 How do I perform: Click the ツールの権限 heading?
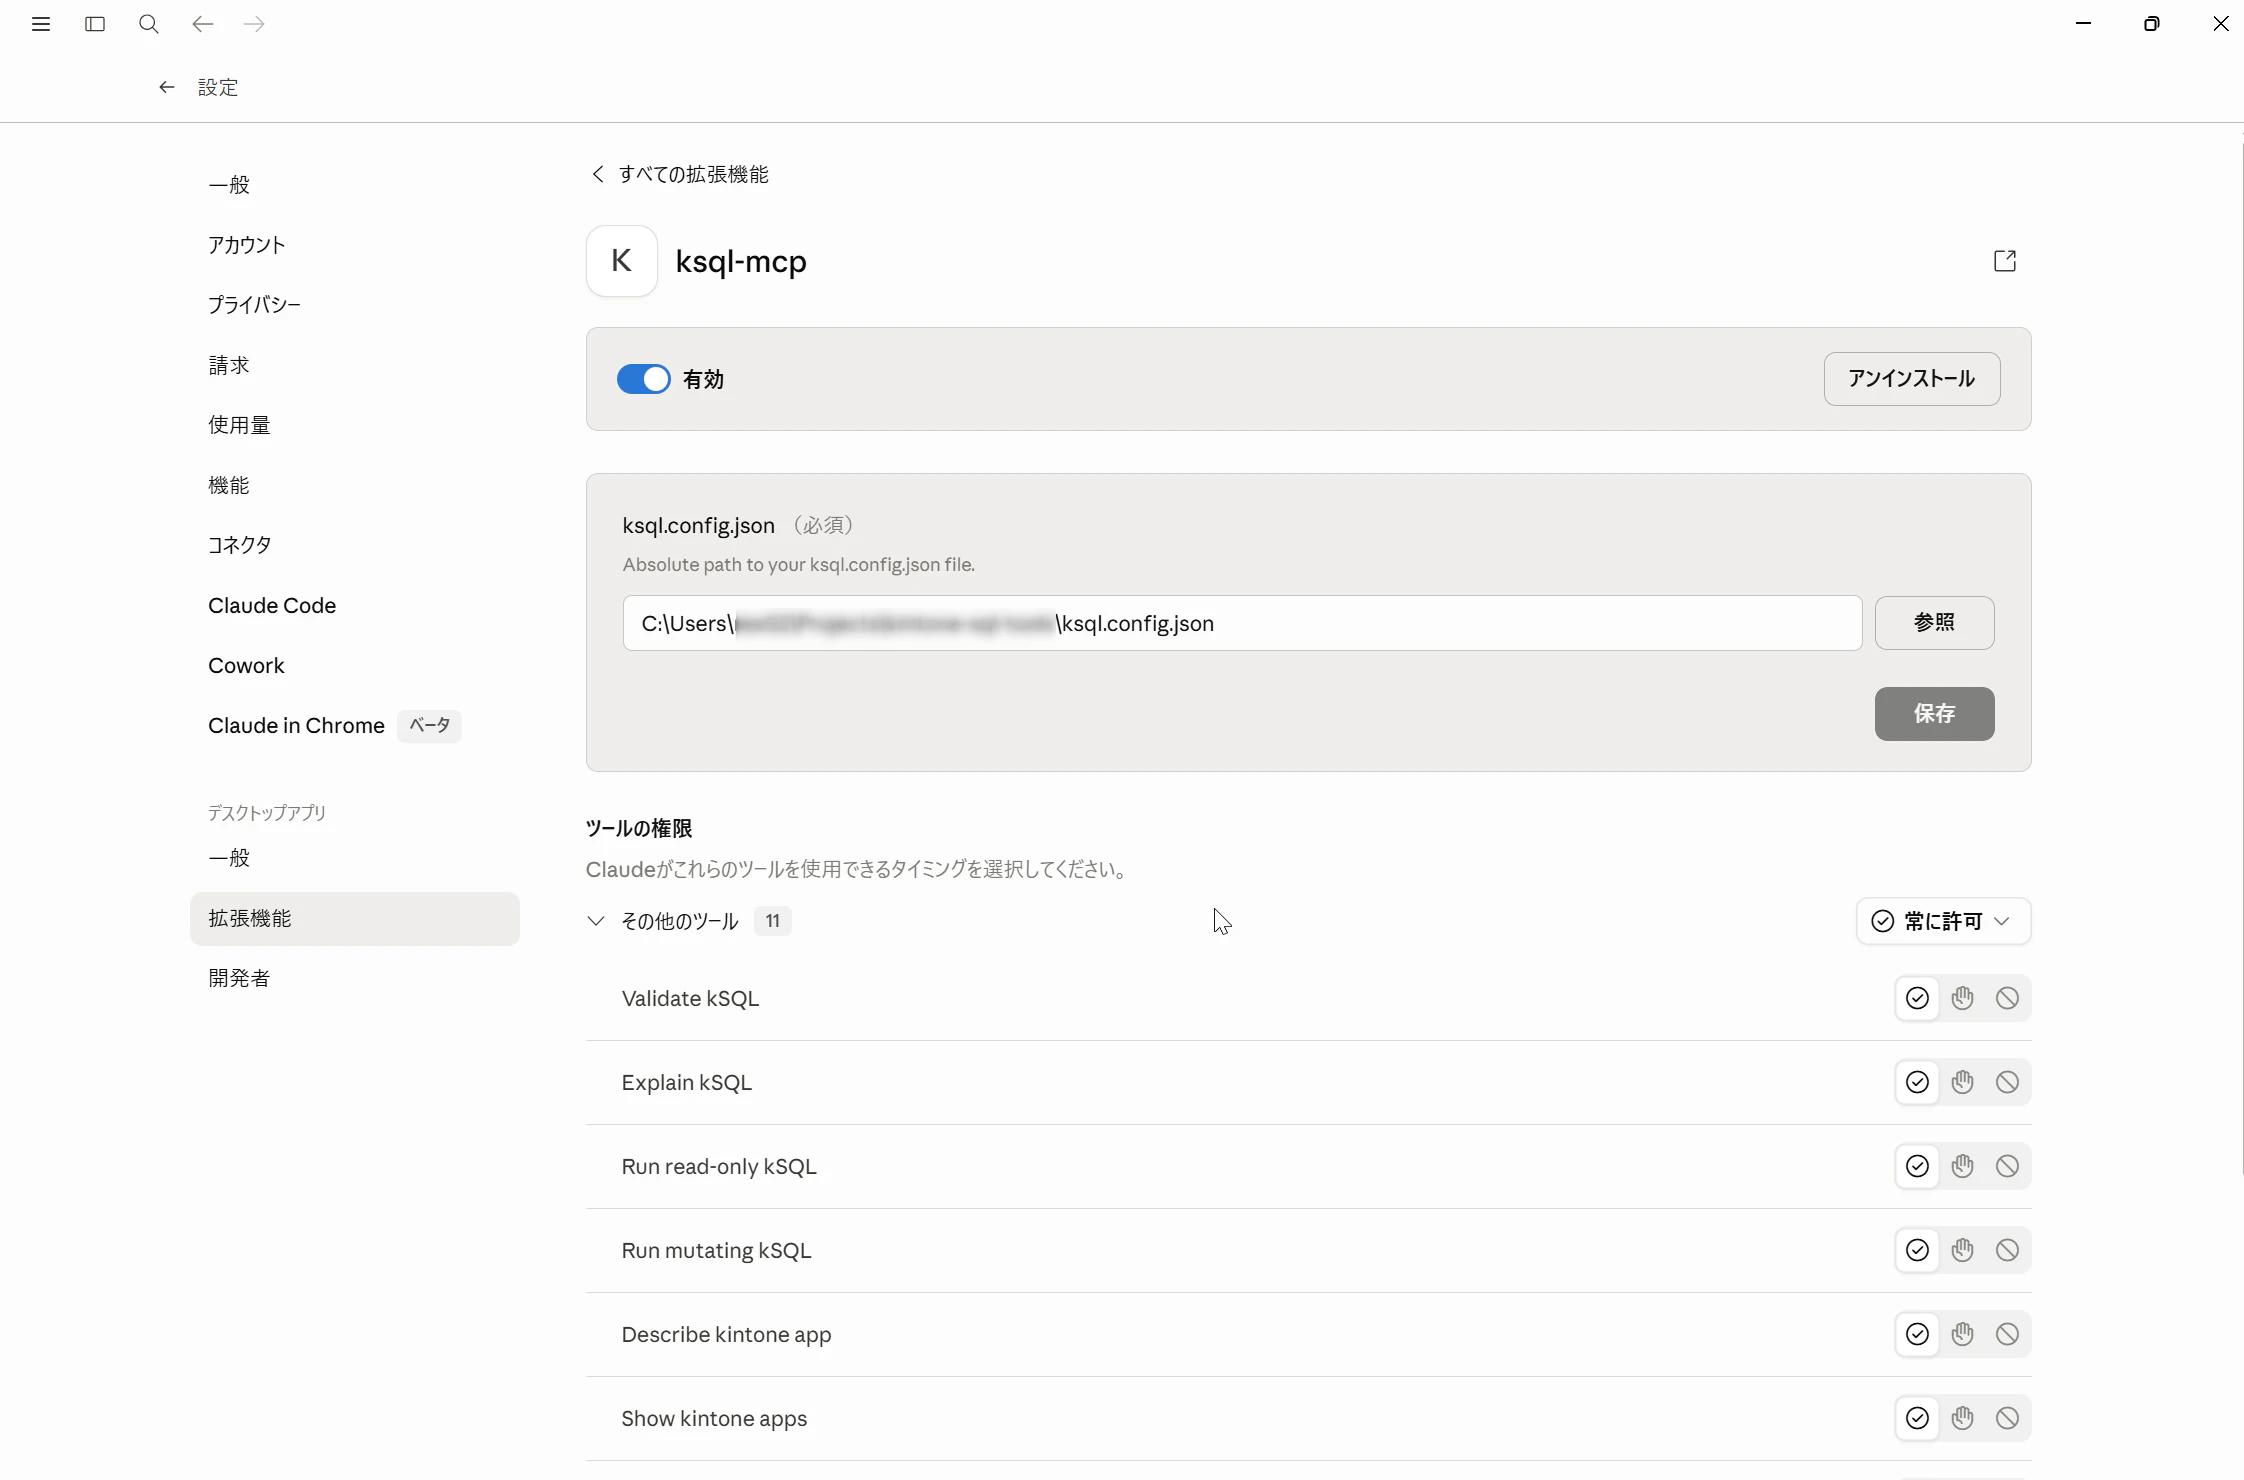639,828
